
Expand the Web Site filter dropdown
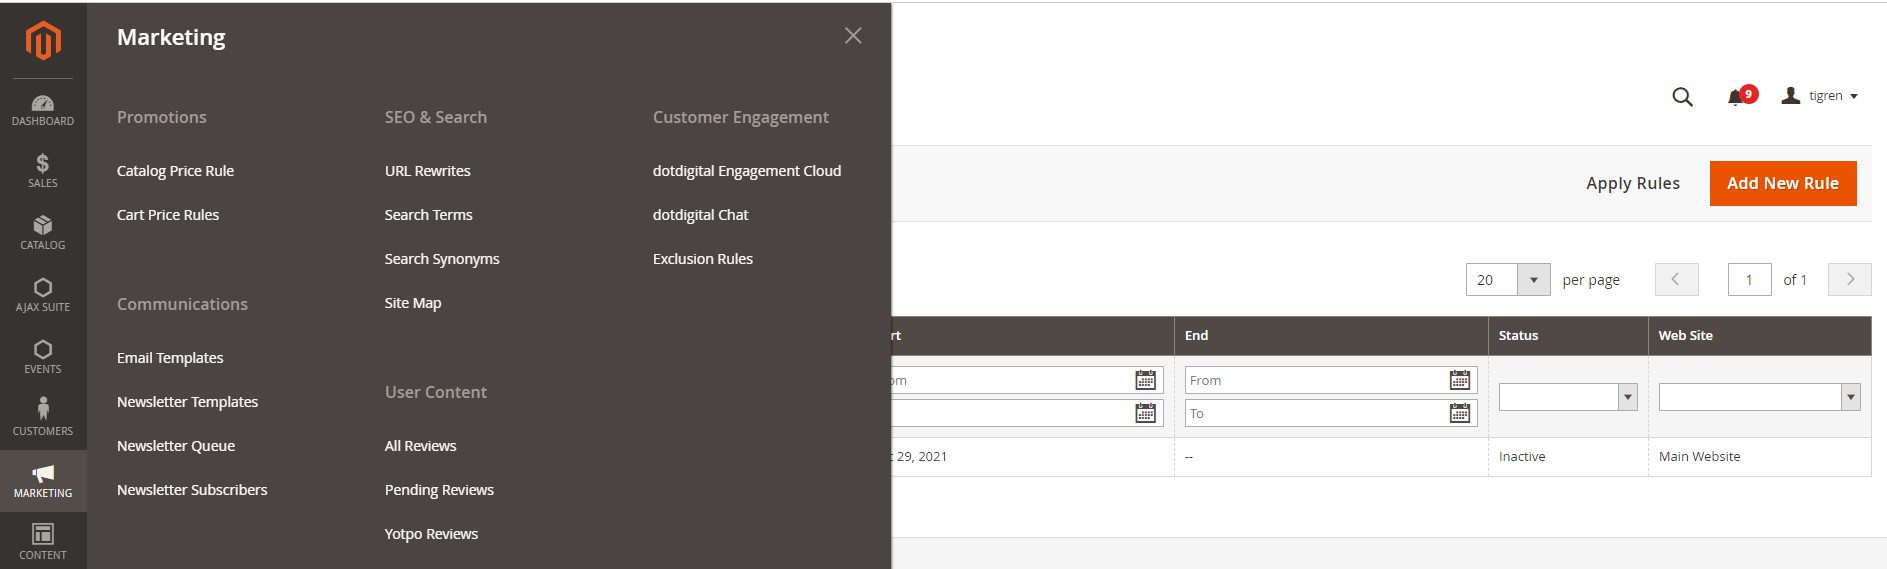1758,397
